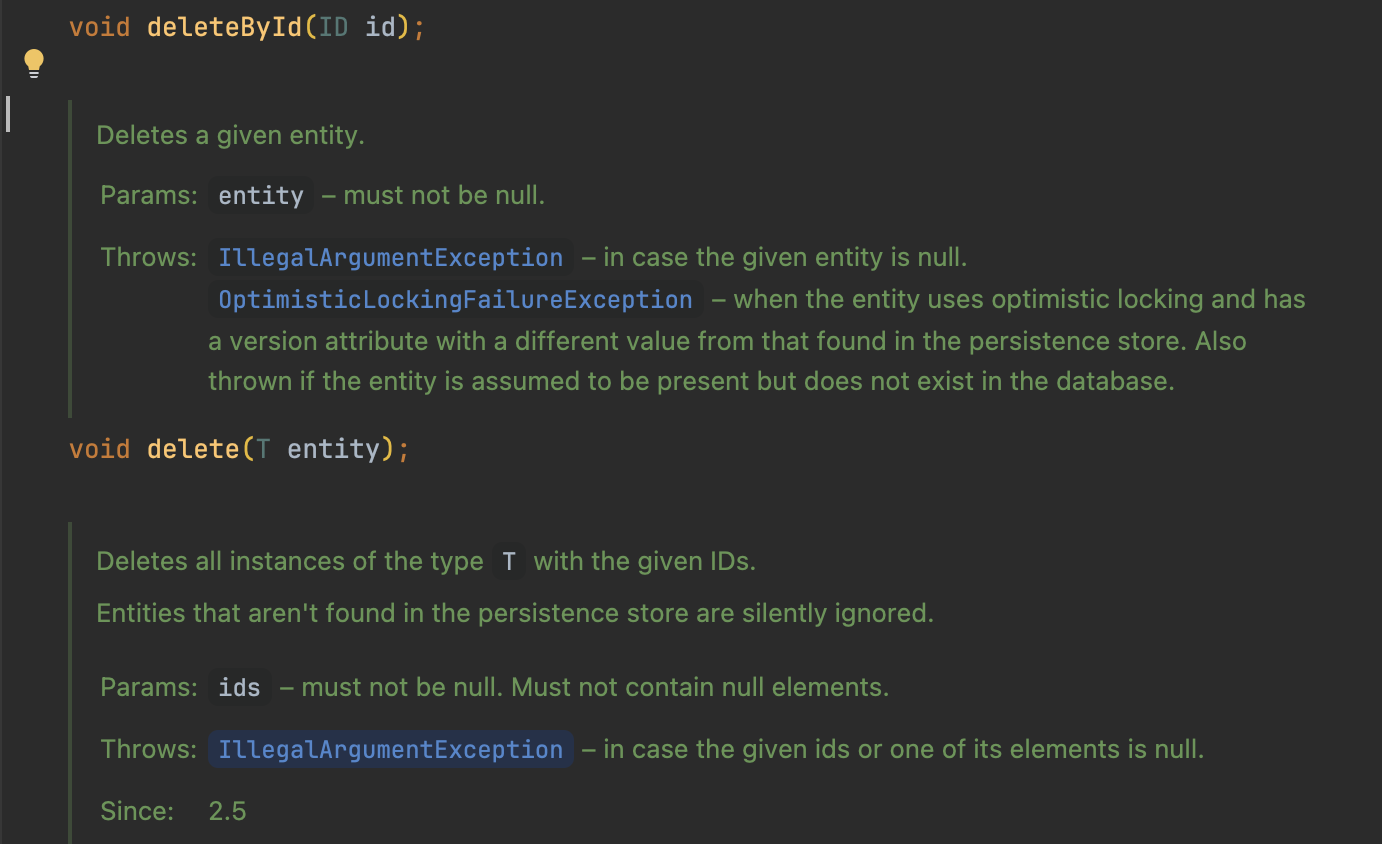Click the T type parameter in delete signature
This screenshot has width=1382, height=844.
262,448
